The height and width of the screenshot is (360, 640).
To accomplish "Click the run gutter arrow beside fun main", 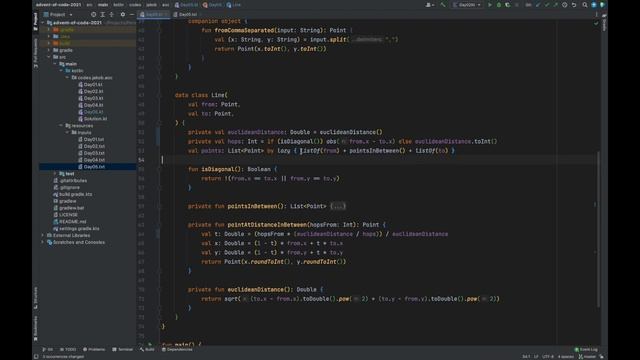I will pyautogui.click(x=150, y=344).
